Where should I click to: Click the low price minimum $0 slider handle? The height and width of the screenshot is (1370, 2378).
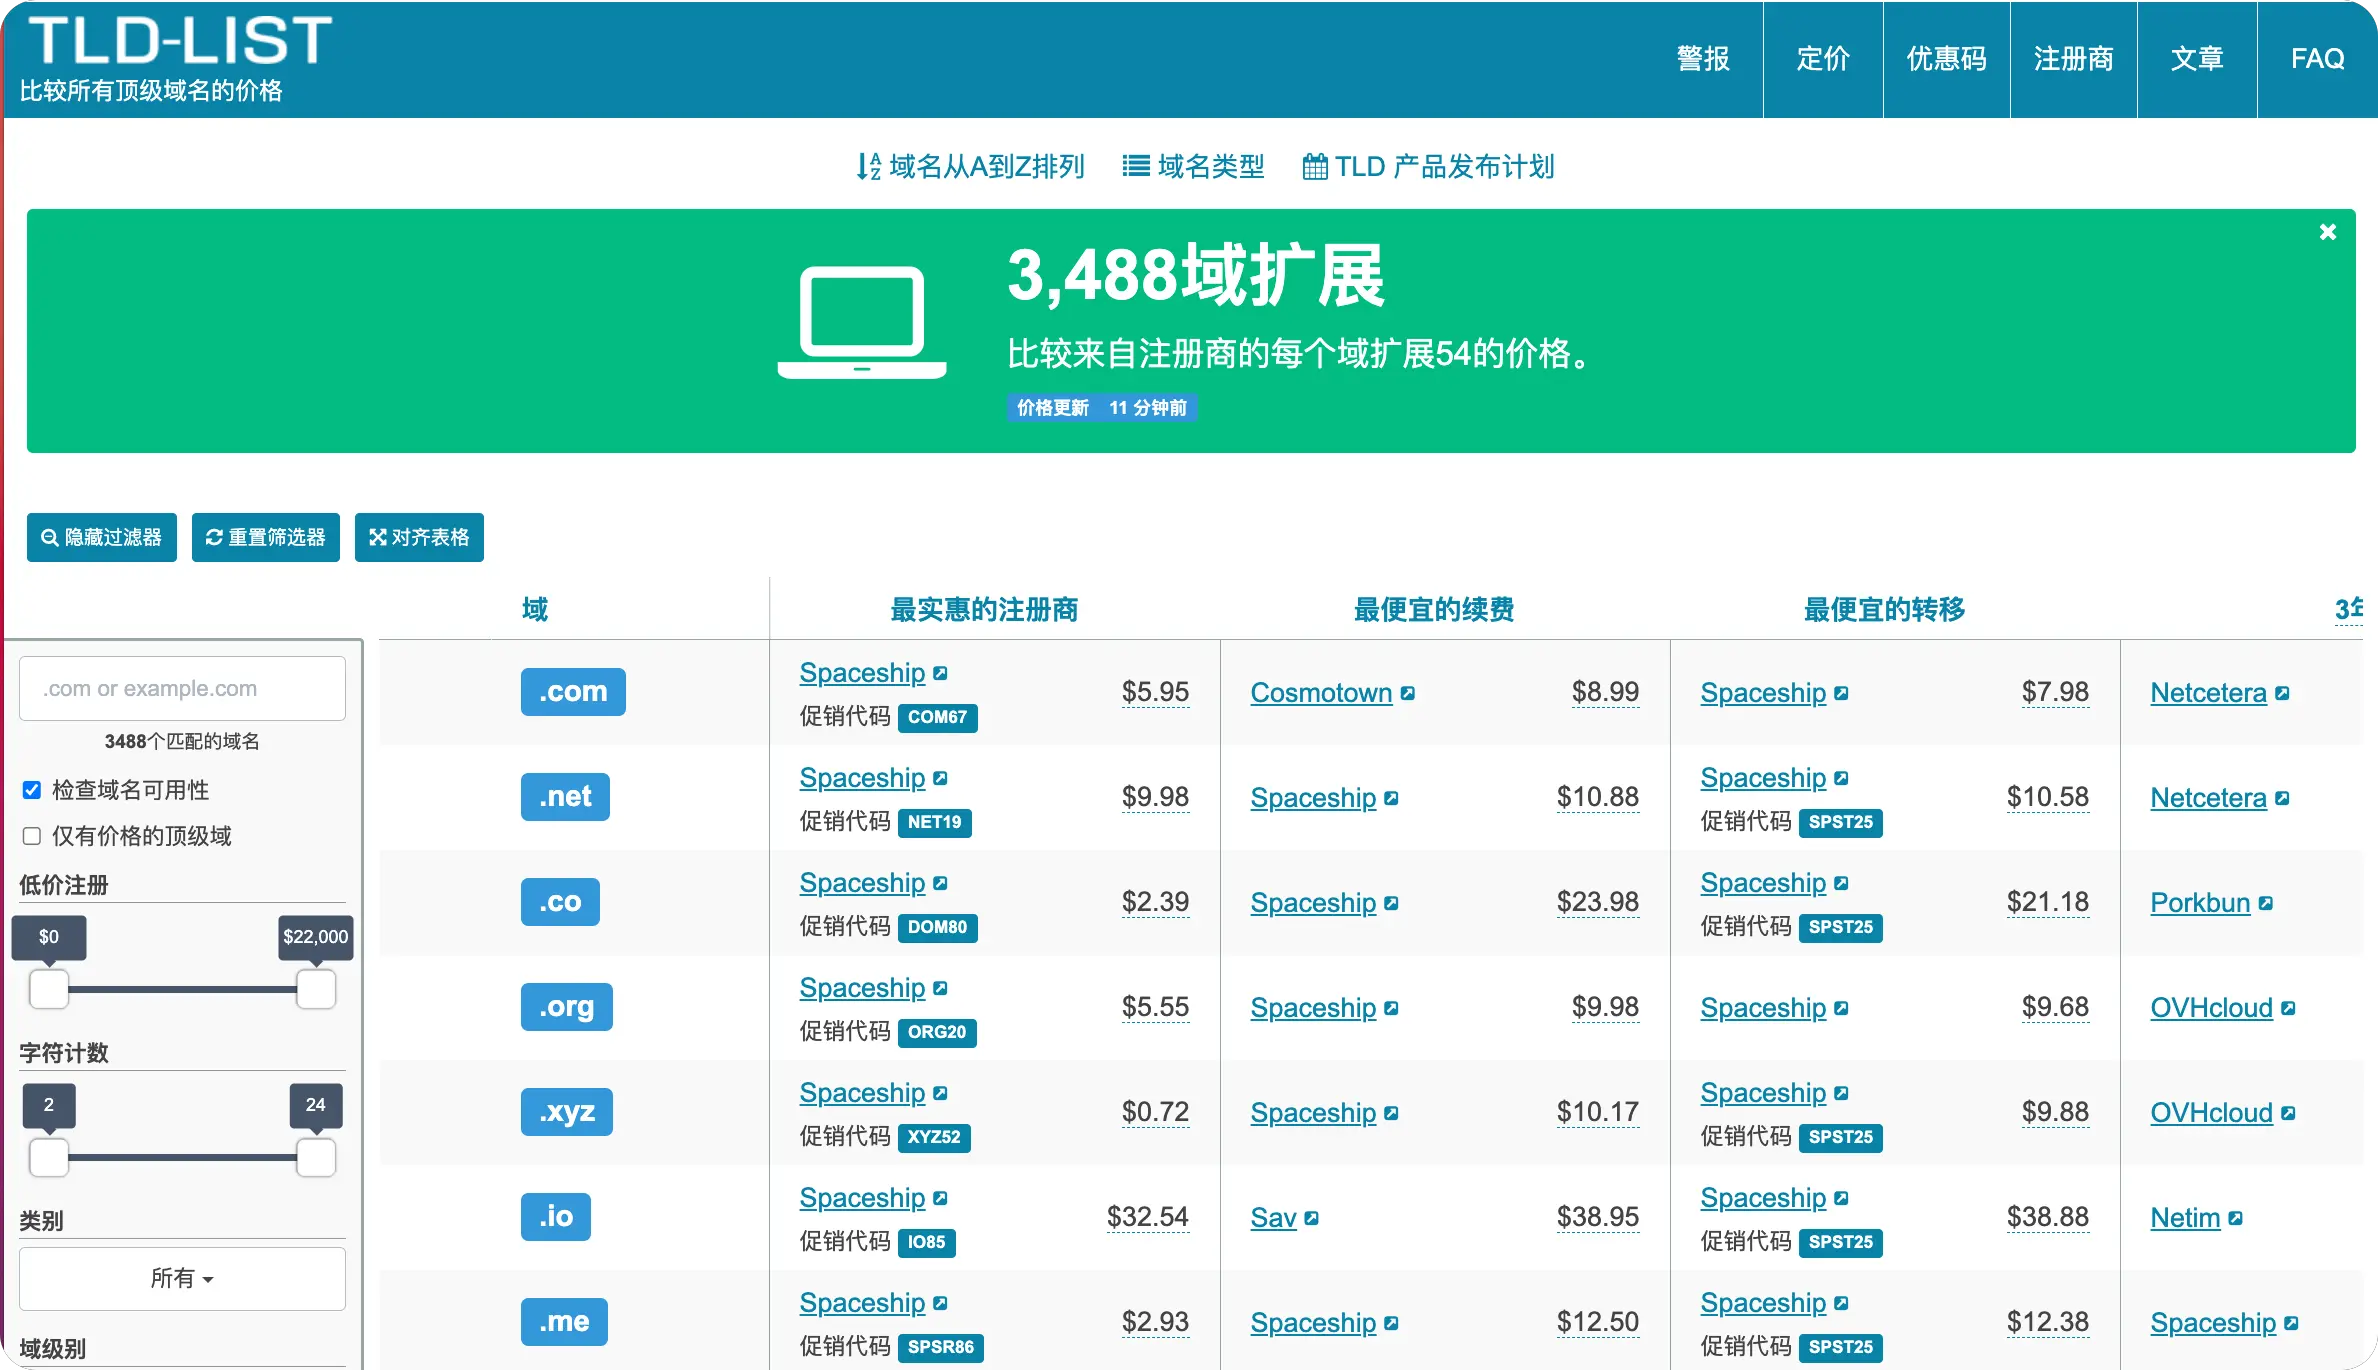(x=49, y=989)
